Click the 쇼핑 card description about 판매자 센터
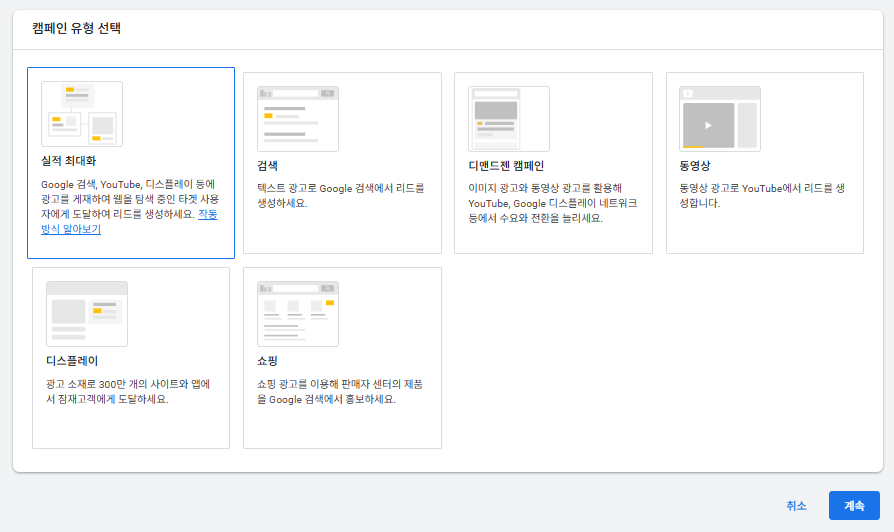894x532 pixels. pos(340,391)
